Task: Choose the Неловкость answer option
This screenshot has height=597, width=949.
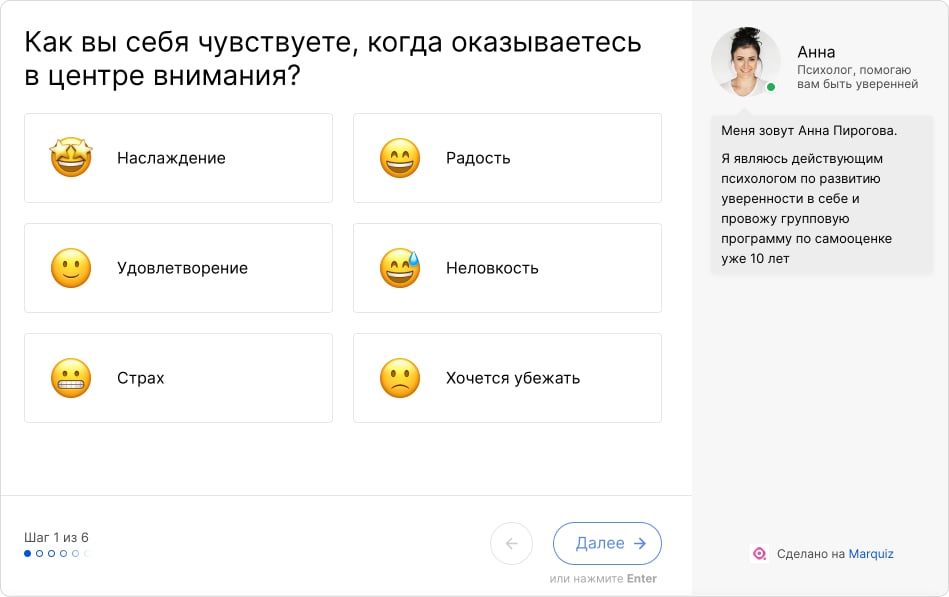Action: 507,268
